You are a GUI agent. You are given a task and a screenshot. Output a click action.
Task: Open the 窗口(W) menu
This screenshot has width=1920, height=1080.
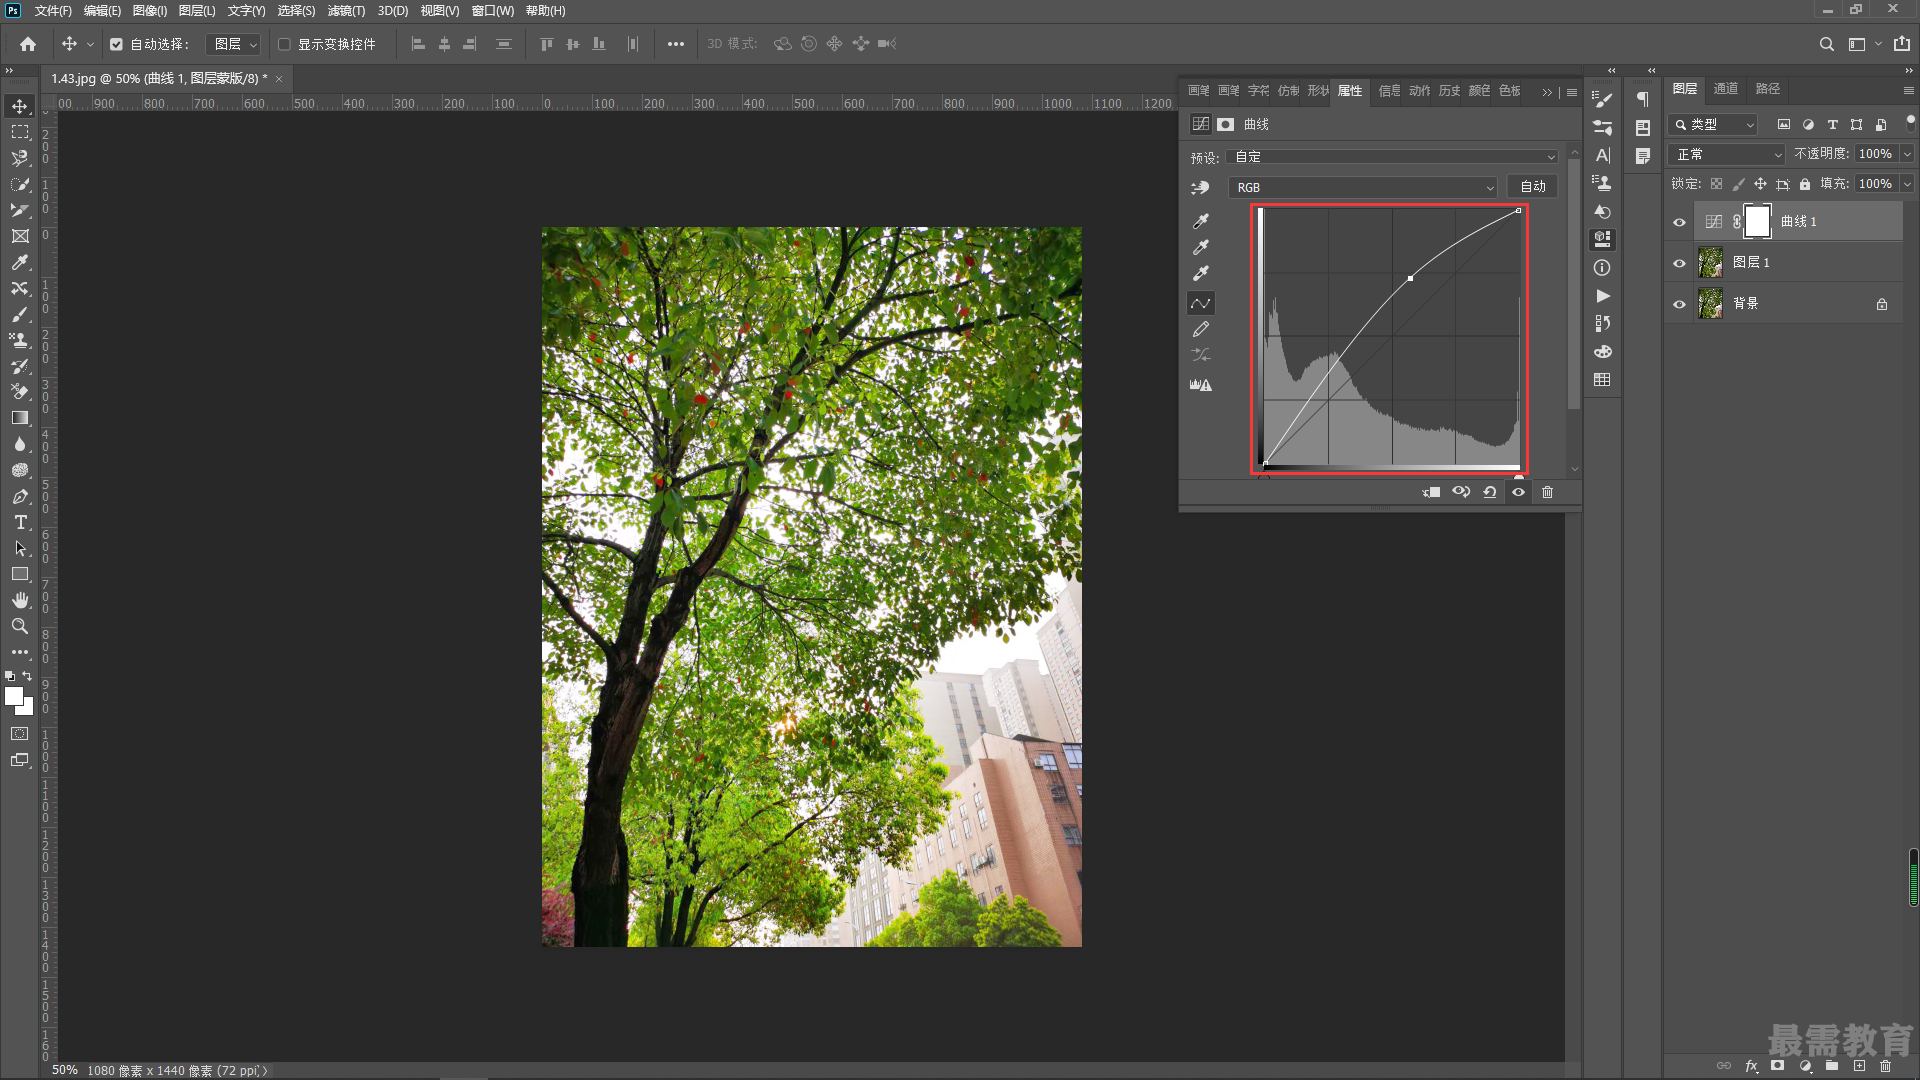click(493, 11)
